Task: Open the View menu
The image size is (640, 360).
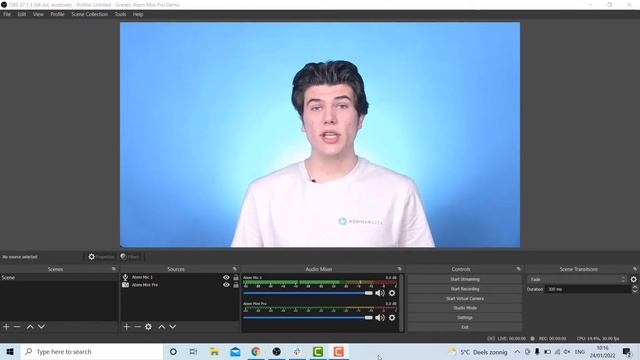Action: (x=38, y=14)
